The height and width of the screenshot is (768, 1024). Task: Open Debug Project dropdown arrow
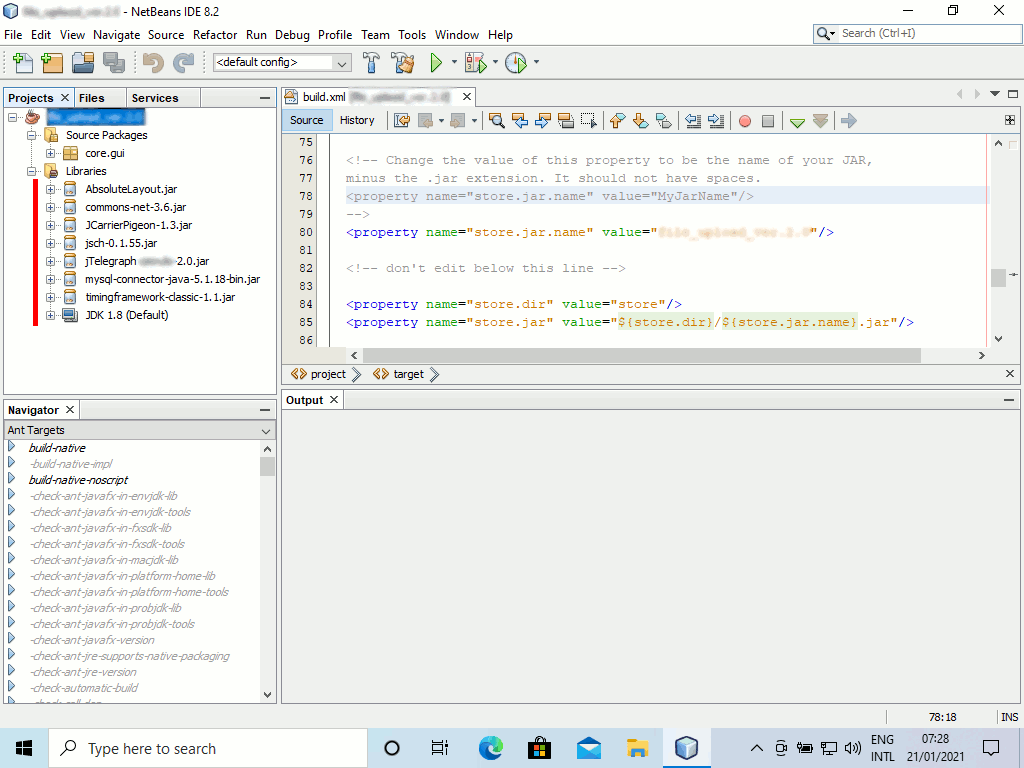click(x=495, y=62)
